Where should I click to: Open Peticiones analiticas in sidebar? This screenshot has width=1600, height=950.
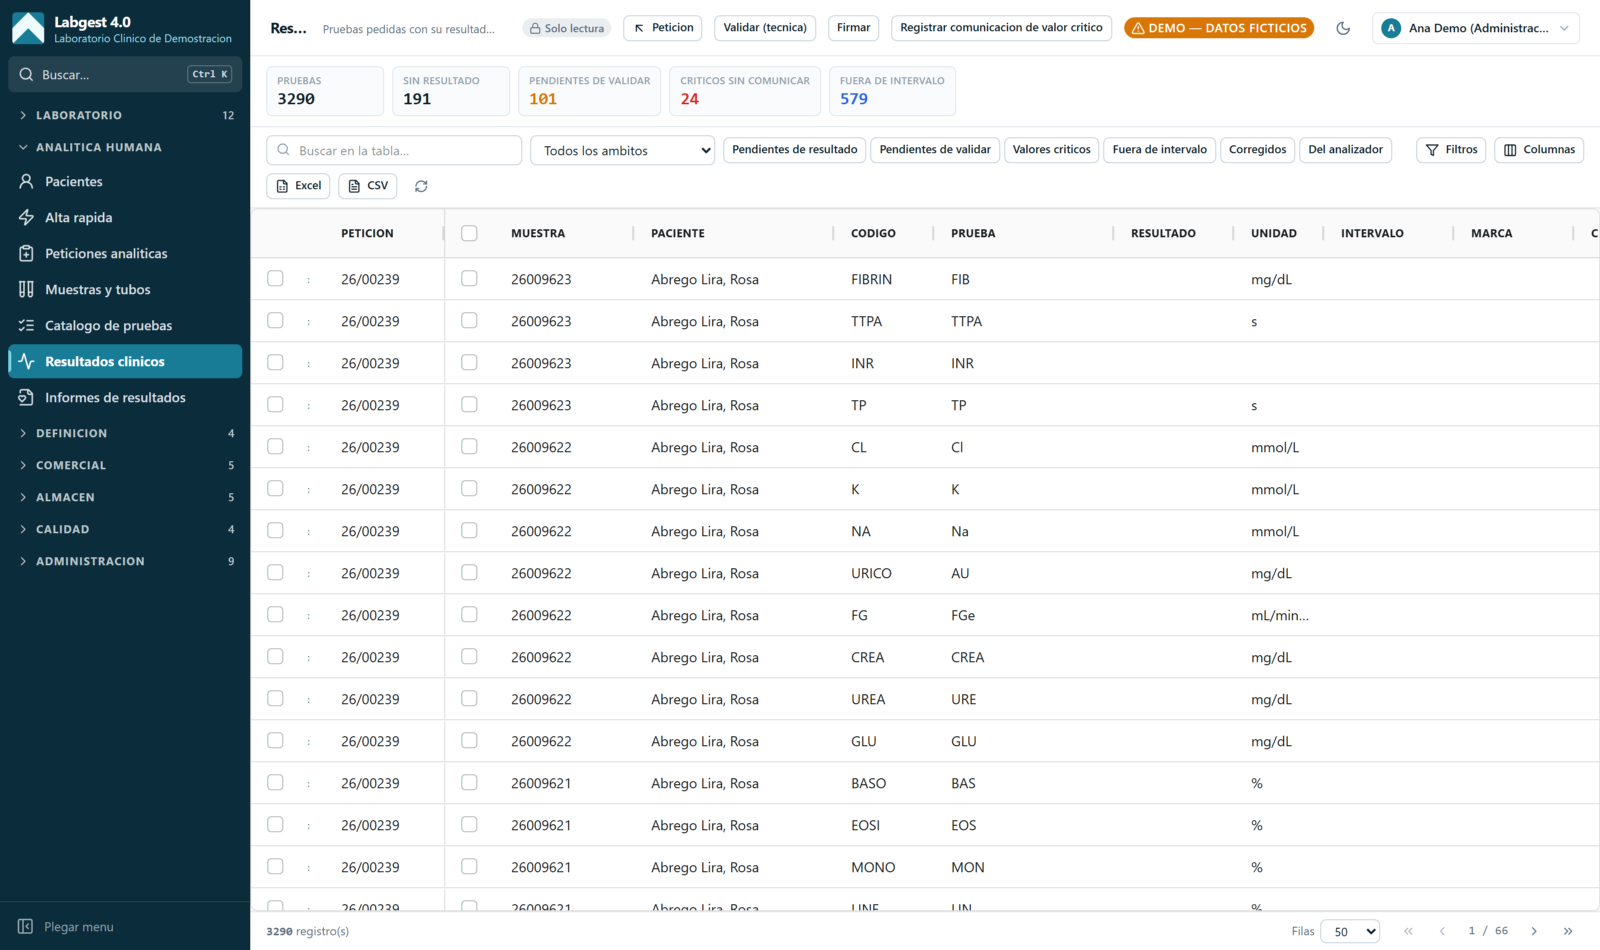125,253
